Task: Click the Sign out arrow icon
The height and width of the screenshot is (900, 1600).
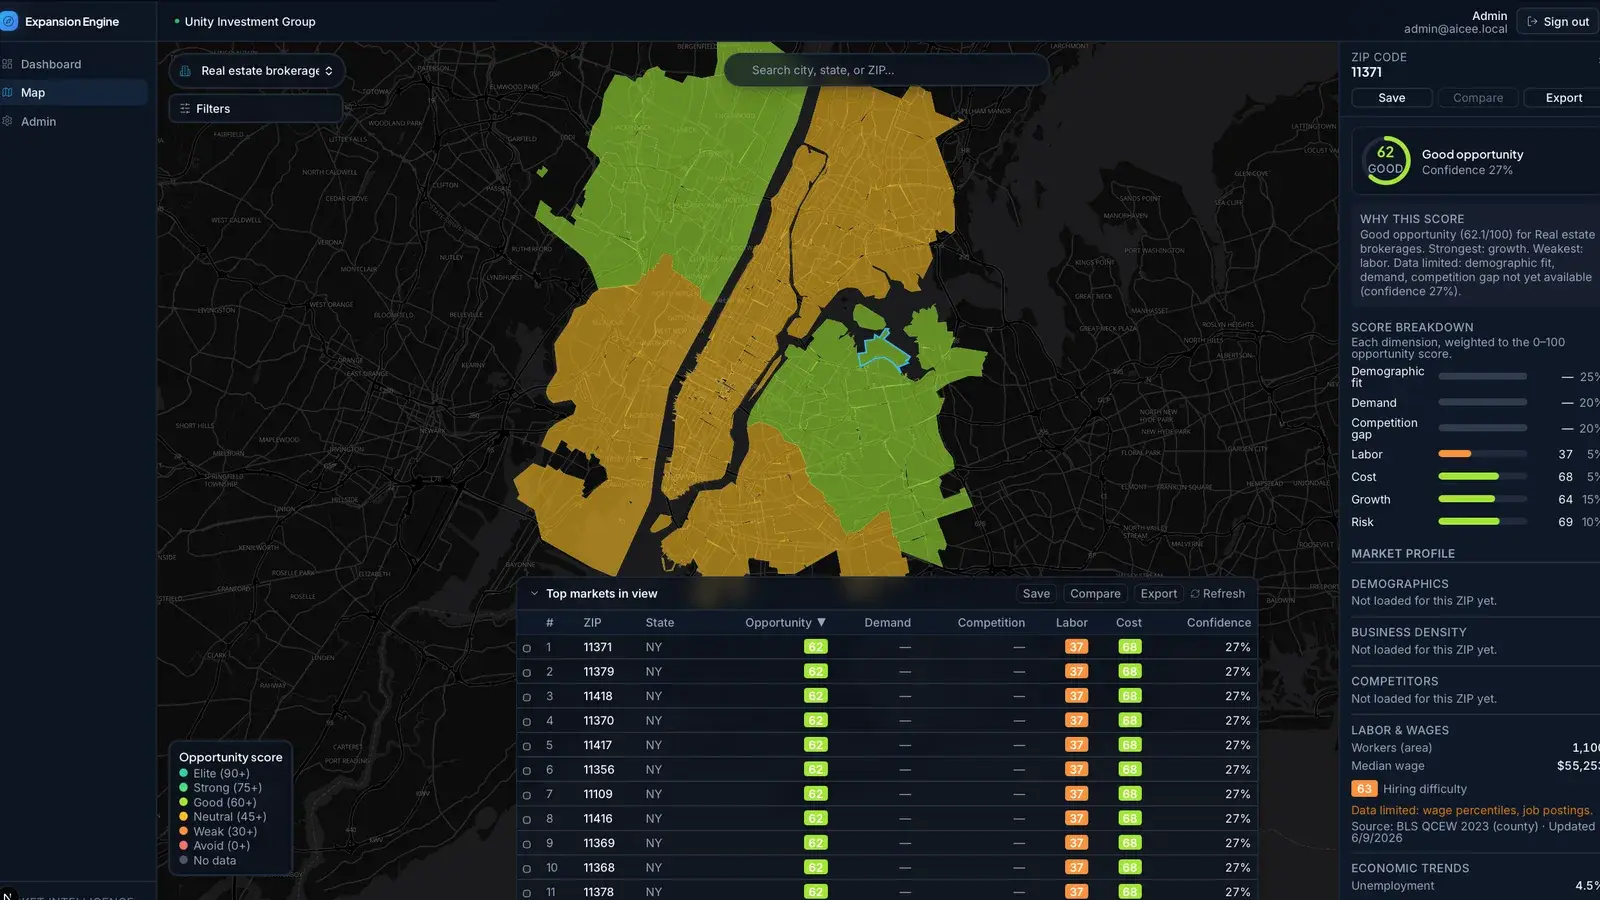Action: pos(1532,22)
